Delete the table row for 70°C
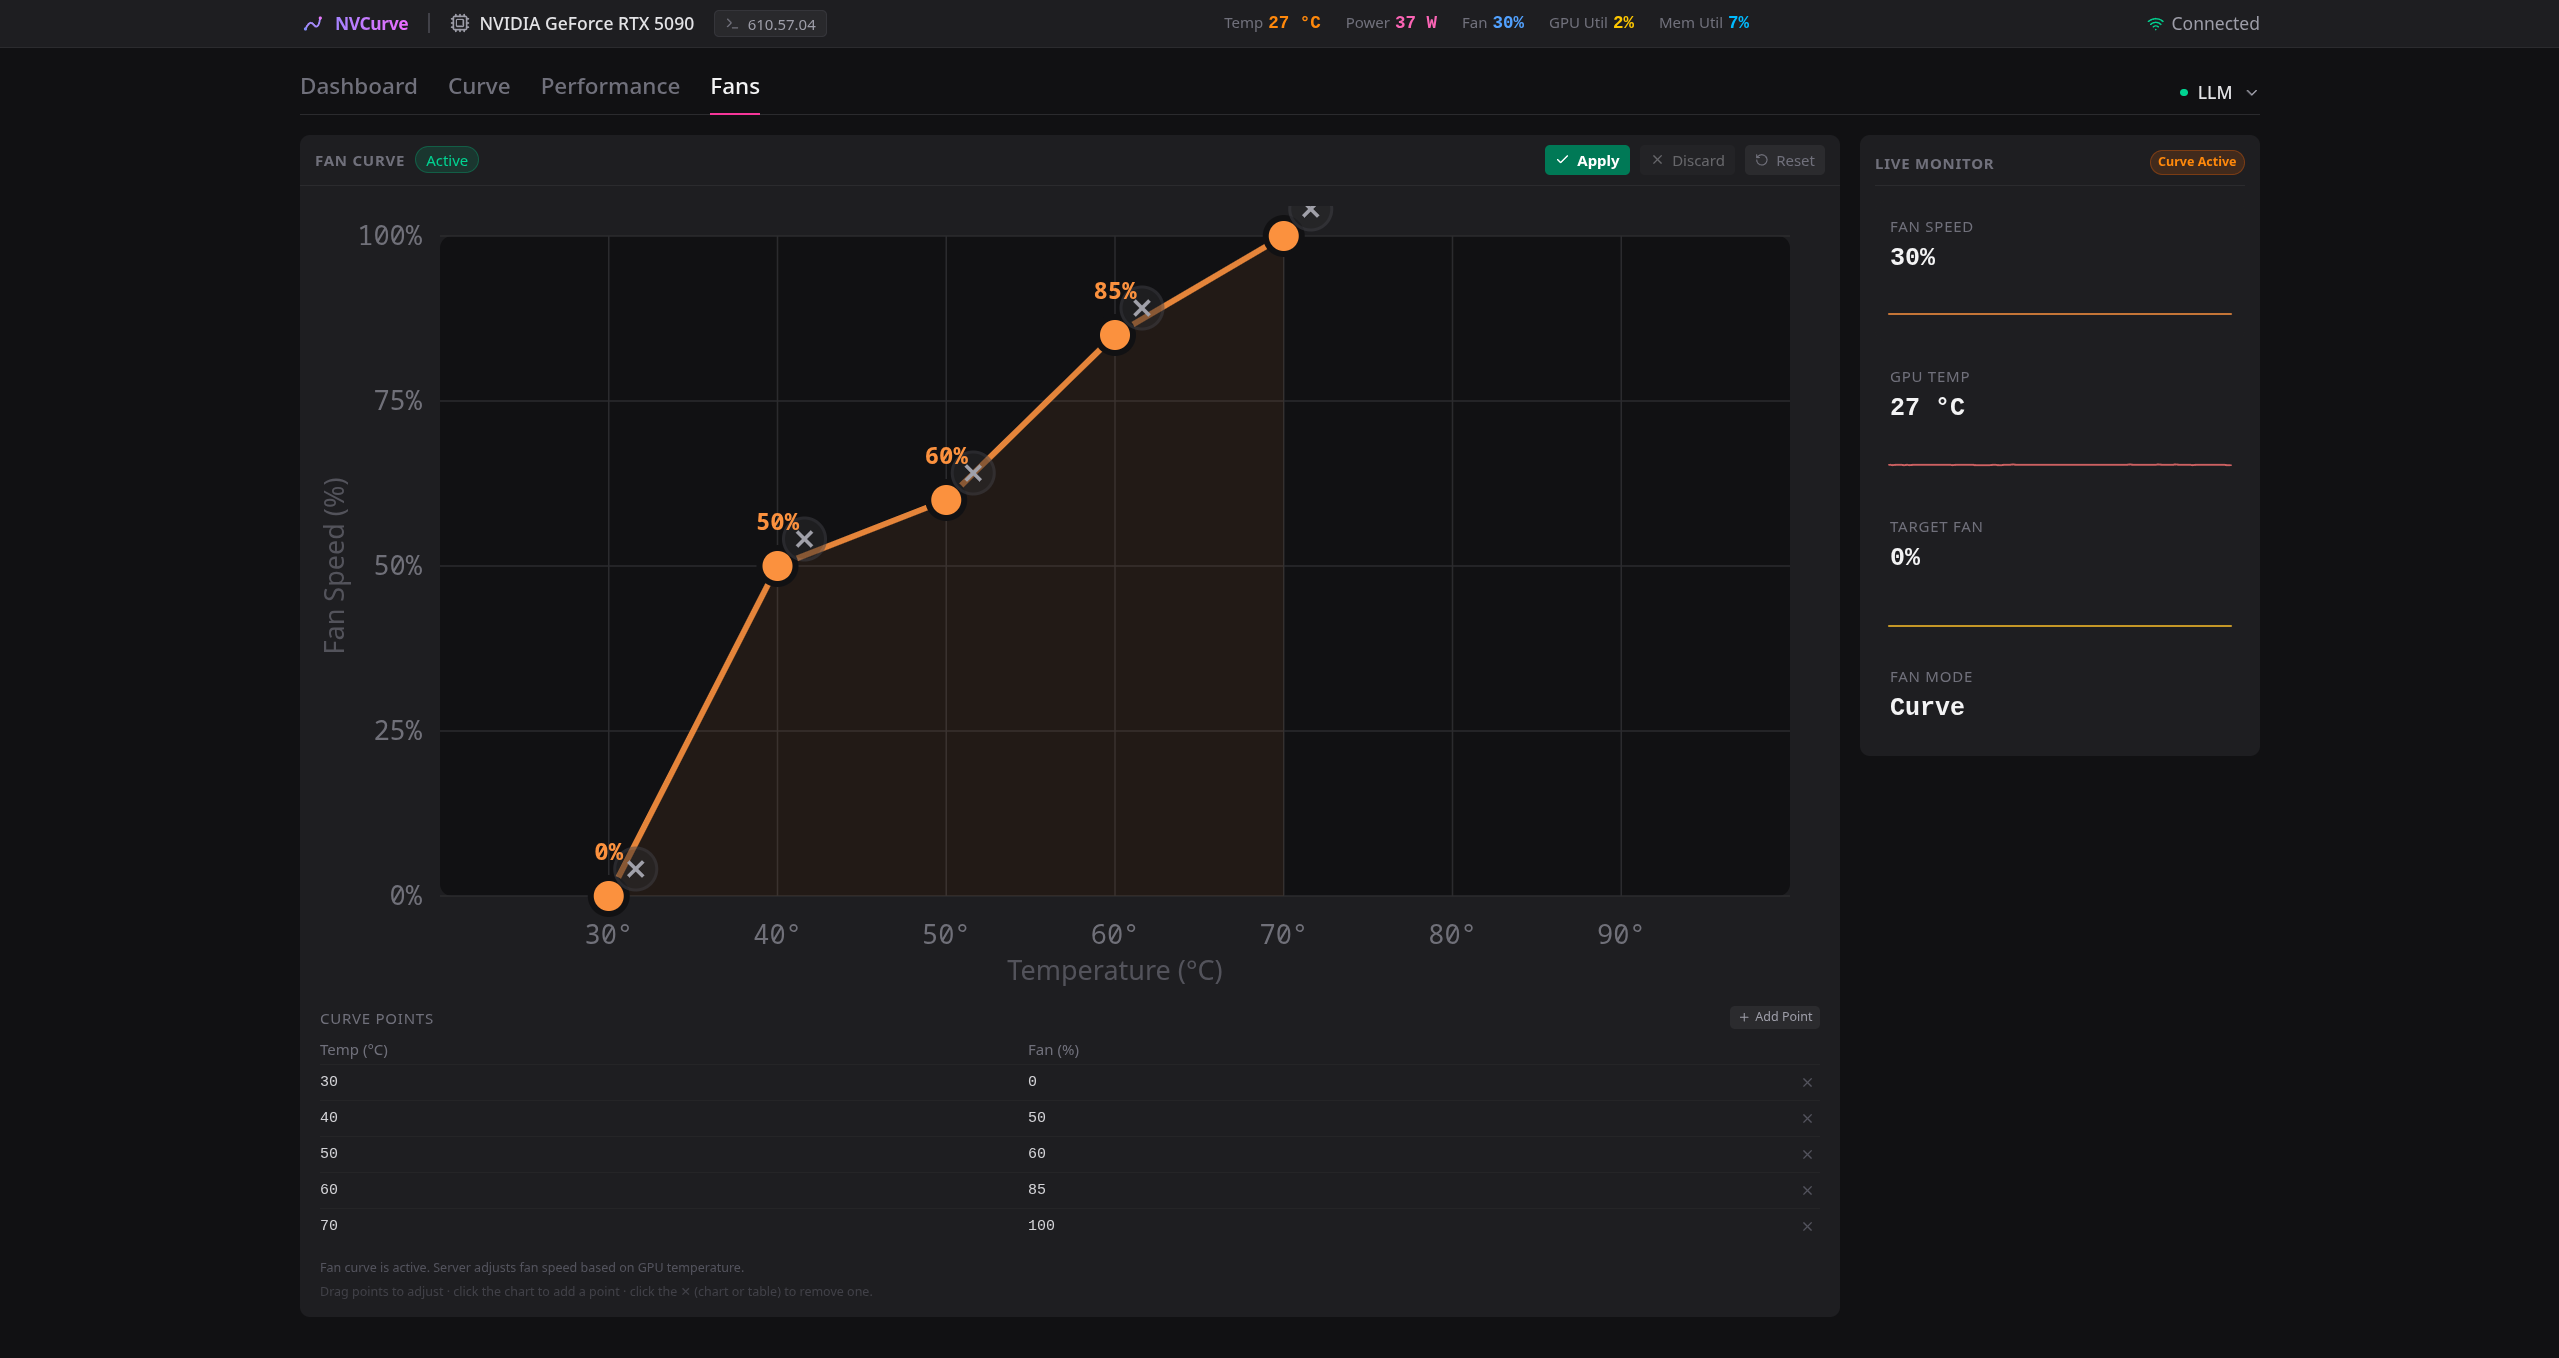The image size is (2559, 1358). (1807, 1226)
